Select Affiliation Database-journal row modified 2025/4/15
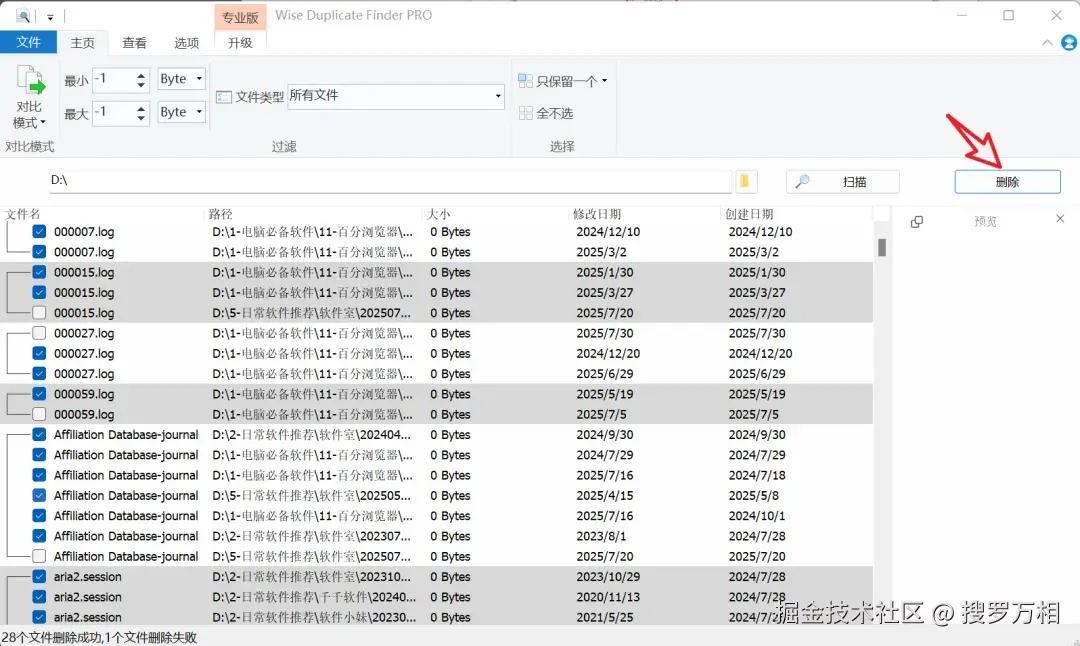The height and width of the screenshot is (646, 1080). (437, 496)
